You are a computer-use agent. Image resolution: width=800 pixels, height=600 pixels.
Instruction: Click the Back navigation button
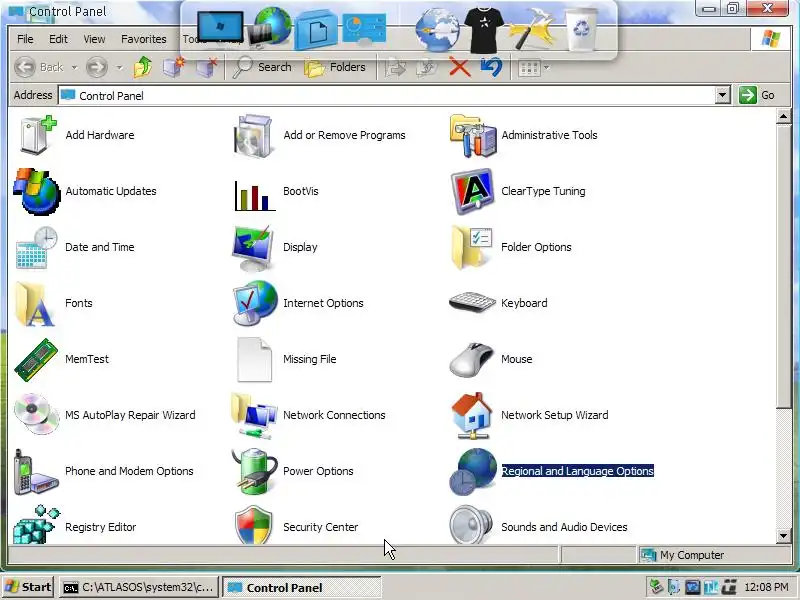(39, 67)
